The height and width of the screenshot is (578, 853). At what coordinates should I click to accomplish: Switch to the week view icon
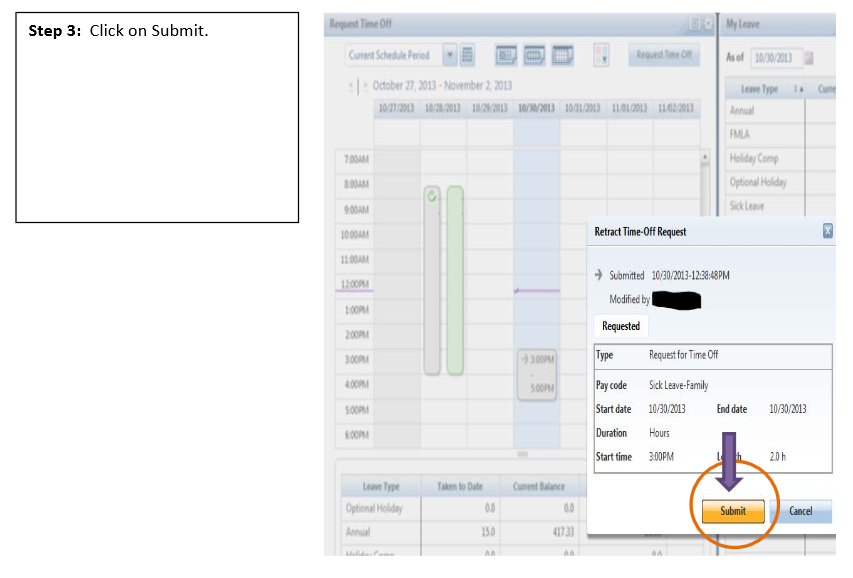534,56
